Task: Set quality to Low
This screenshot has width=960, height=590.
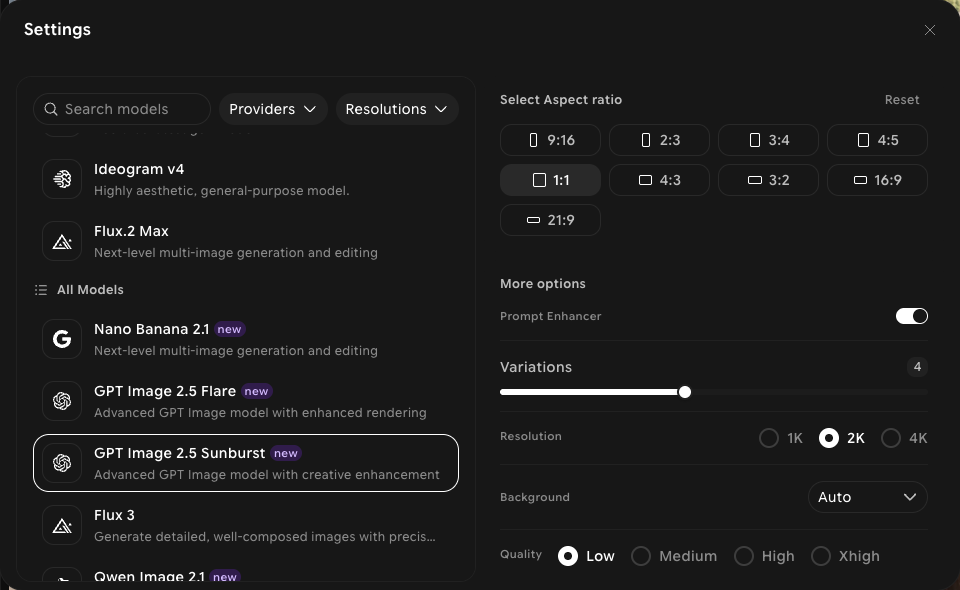Action: click(x=568, y=556)
